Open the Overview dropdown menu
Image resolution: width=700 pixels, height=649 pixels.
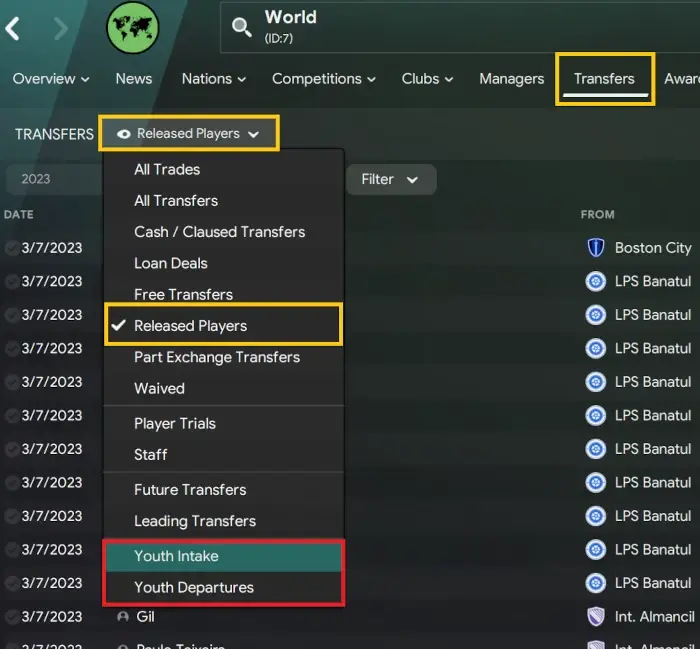point(51,79)
